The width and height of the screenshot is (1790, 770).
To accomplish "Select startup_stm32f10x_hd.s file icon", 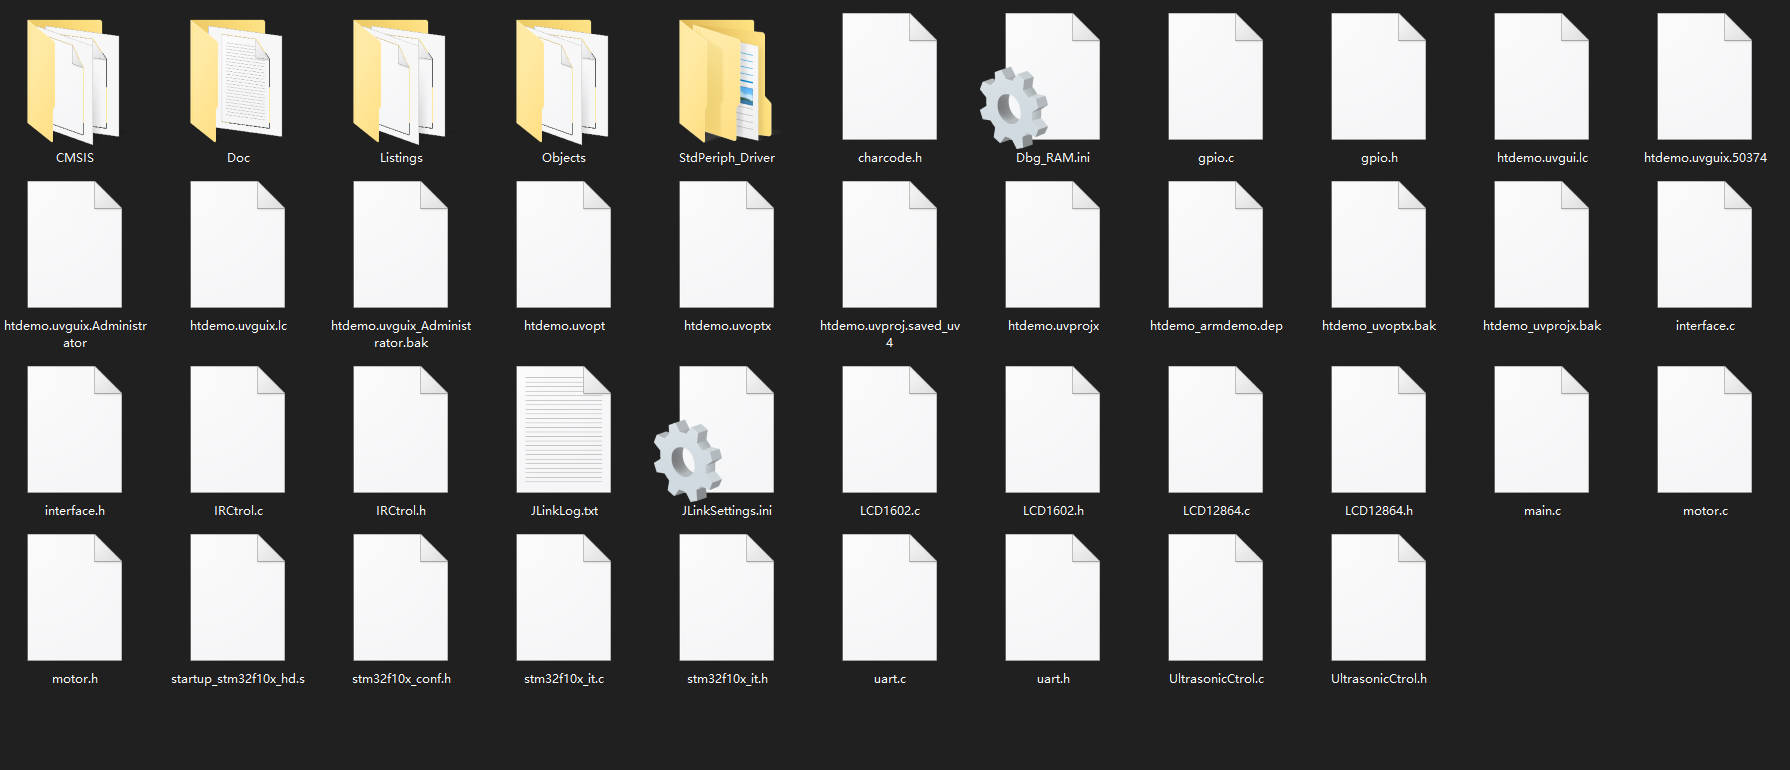I will tap(237, 597).
